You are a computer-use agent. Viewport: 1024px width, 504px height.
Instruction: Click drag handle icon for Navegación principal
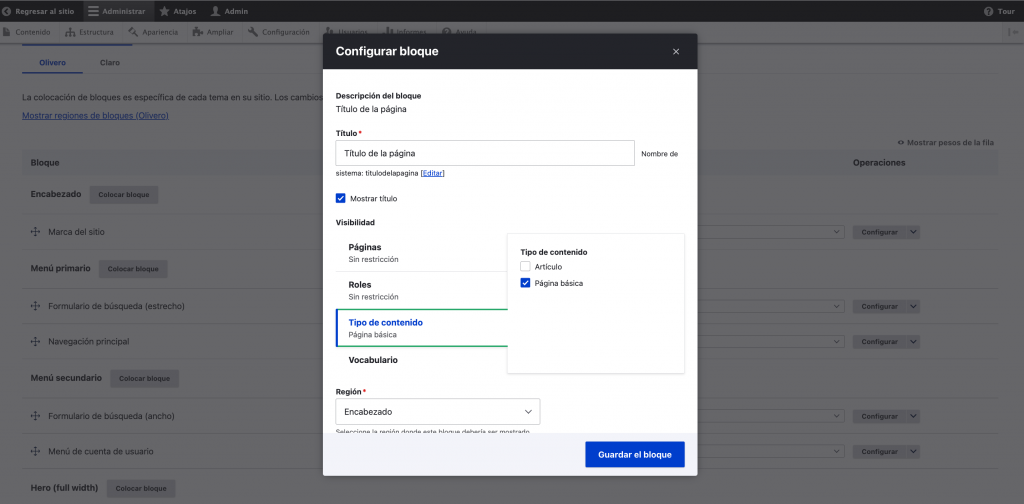click(x=35, y=342)
